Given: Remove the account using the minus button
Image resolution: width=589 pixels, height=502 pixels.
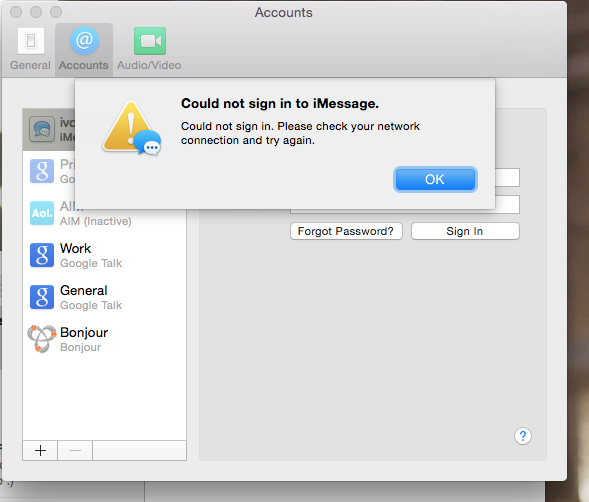Looking at the screenshot, I should 75,450.
